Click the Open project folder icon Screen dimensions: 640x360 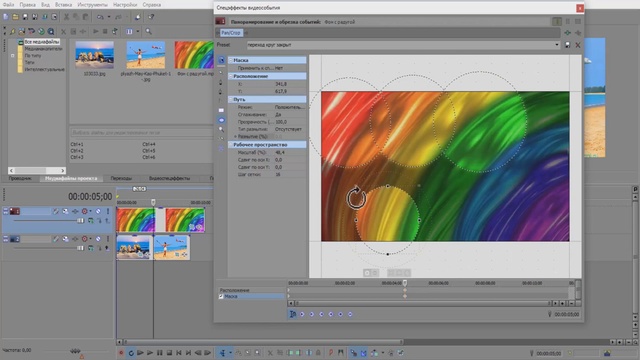pyautogui.click(x=15, y=17)
